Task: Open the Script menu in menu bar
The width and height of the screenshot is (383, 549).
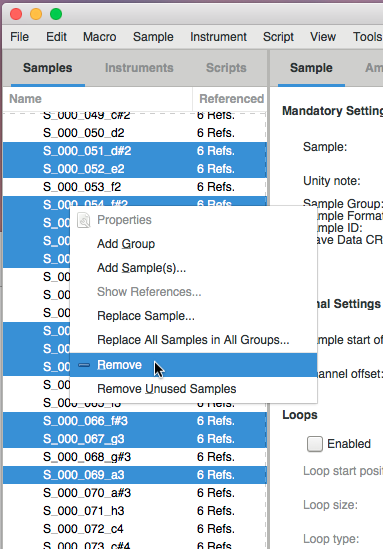Action: coord(278,37)
